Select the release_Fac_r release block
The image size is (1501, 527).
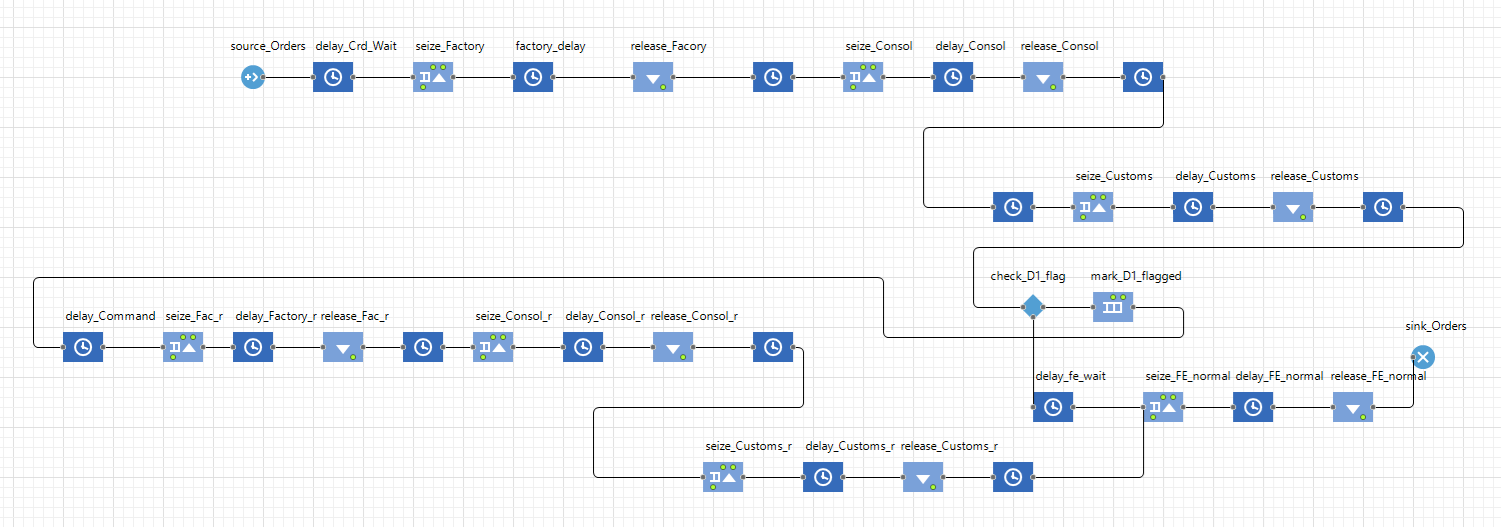coord(343,347)
